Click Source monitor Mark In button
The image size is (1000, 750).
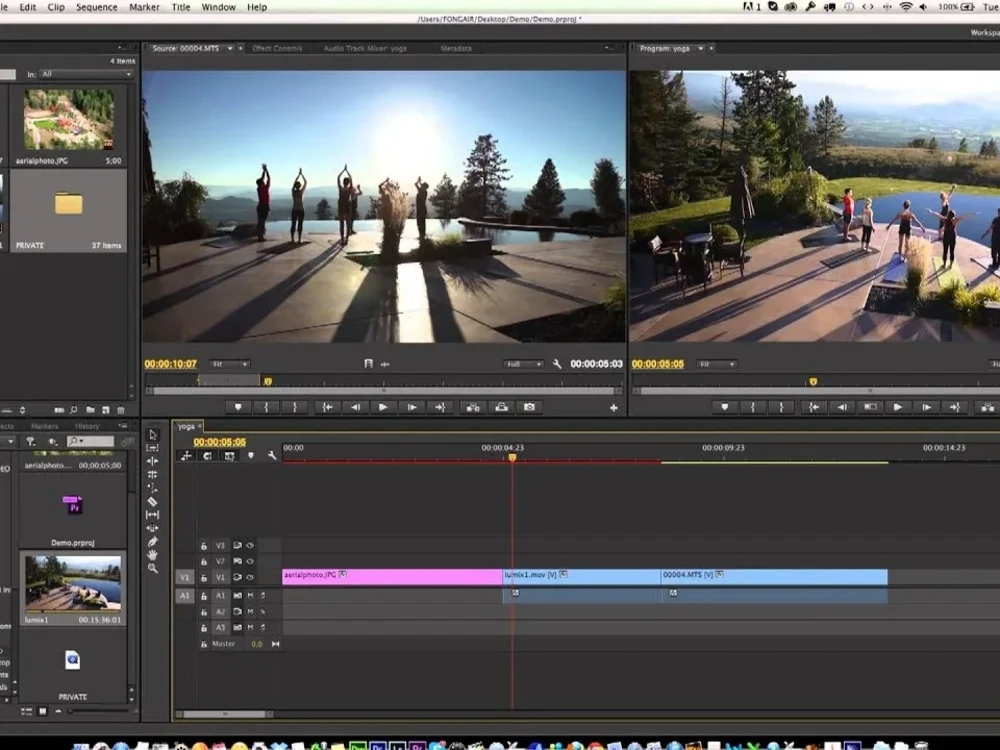267,407
